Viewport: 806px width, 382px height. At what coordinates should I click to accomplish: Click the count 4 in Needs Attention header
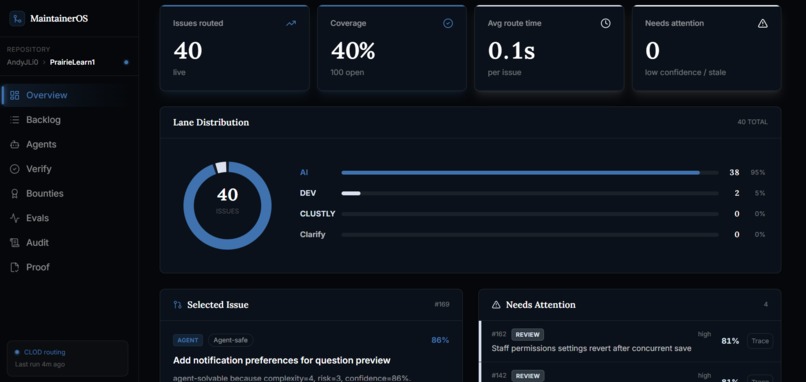click(765, 305)
